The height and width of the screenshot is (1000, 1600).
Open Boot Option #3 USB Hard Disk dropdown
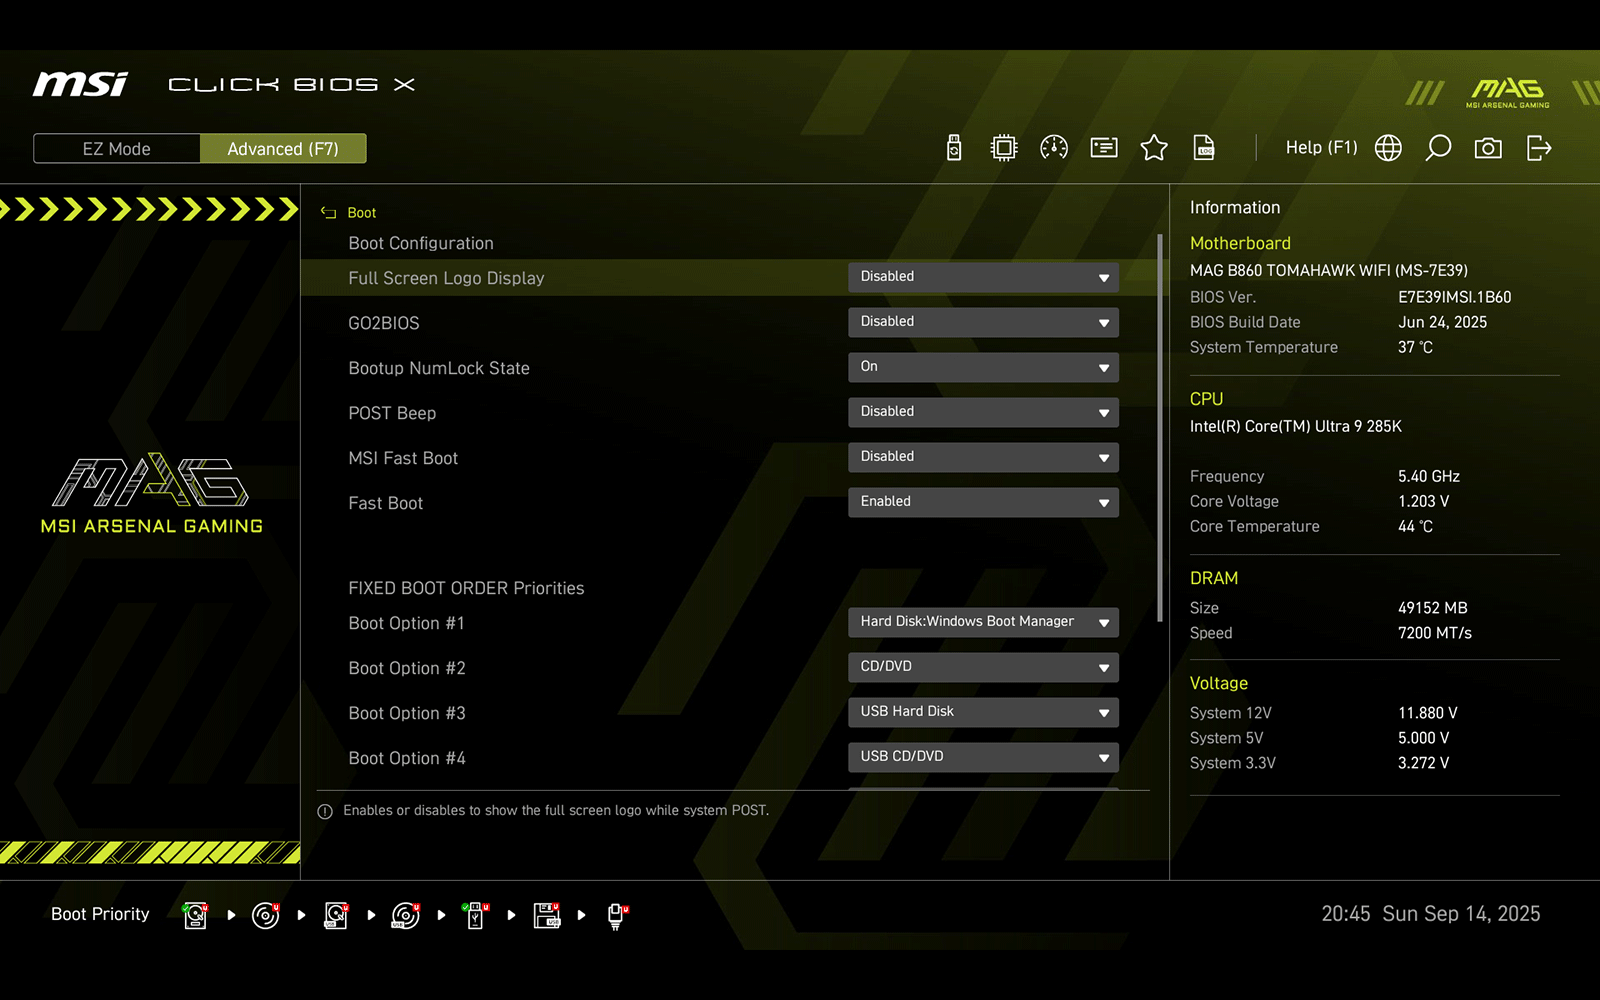pyautogui.click(x=983, y=712)
